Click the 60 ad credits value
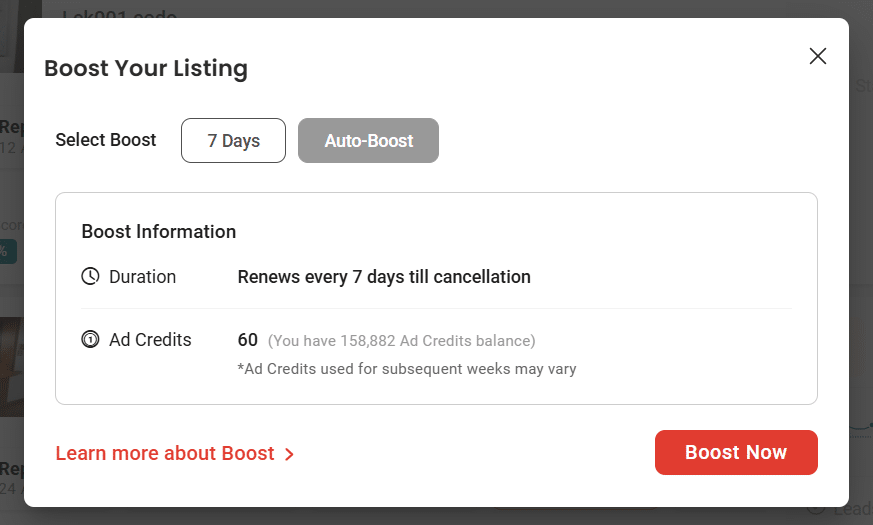The height and width of the screenshot is (525, 873). coord(248,340)
